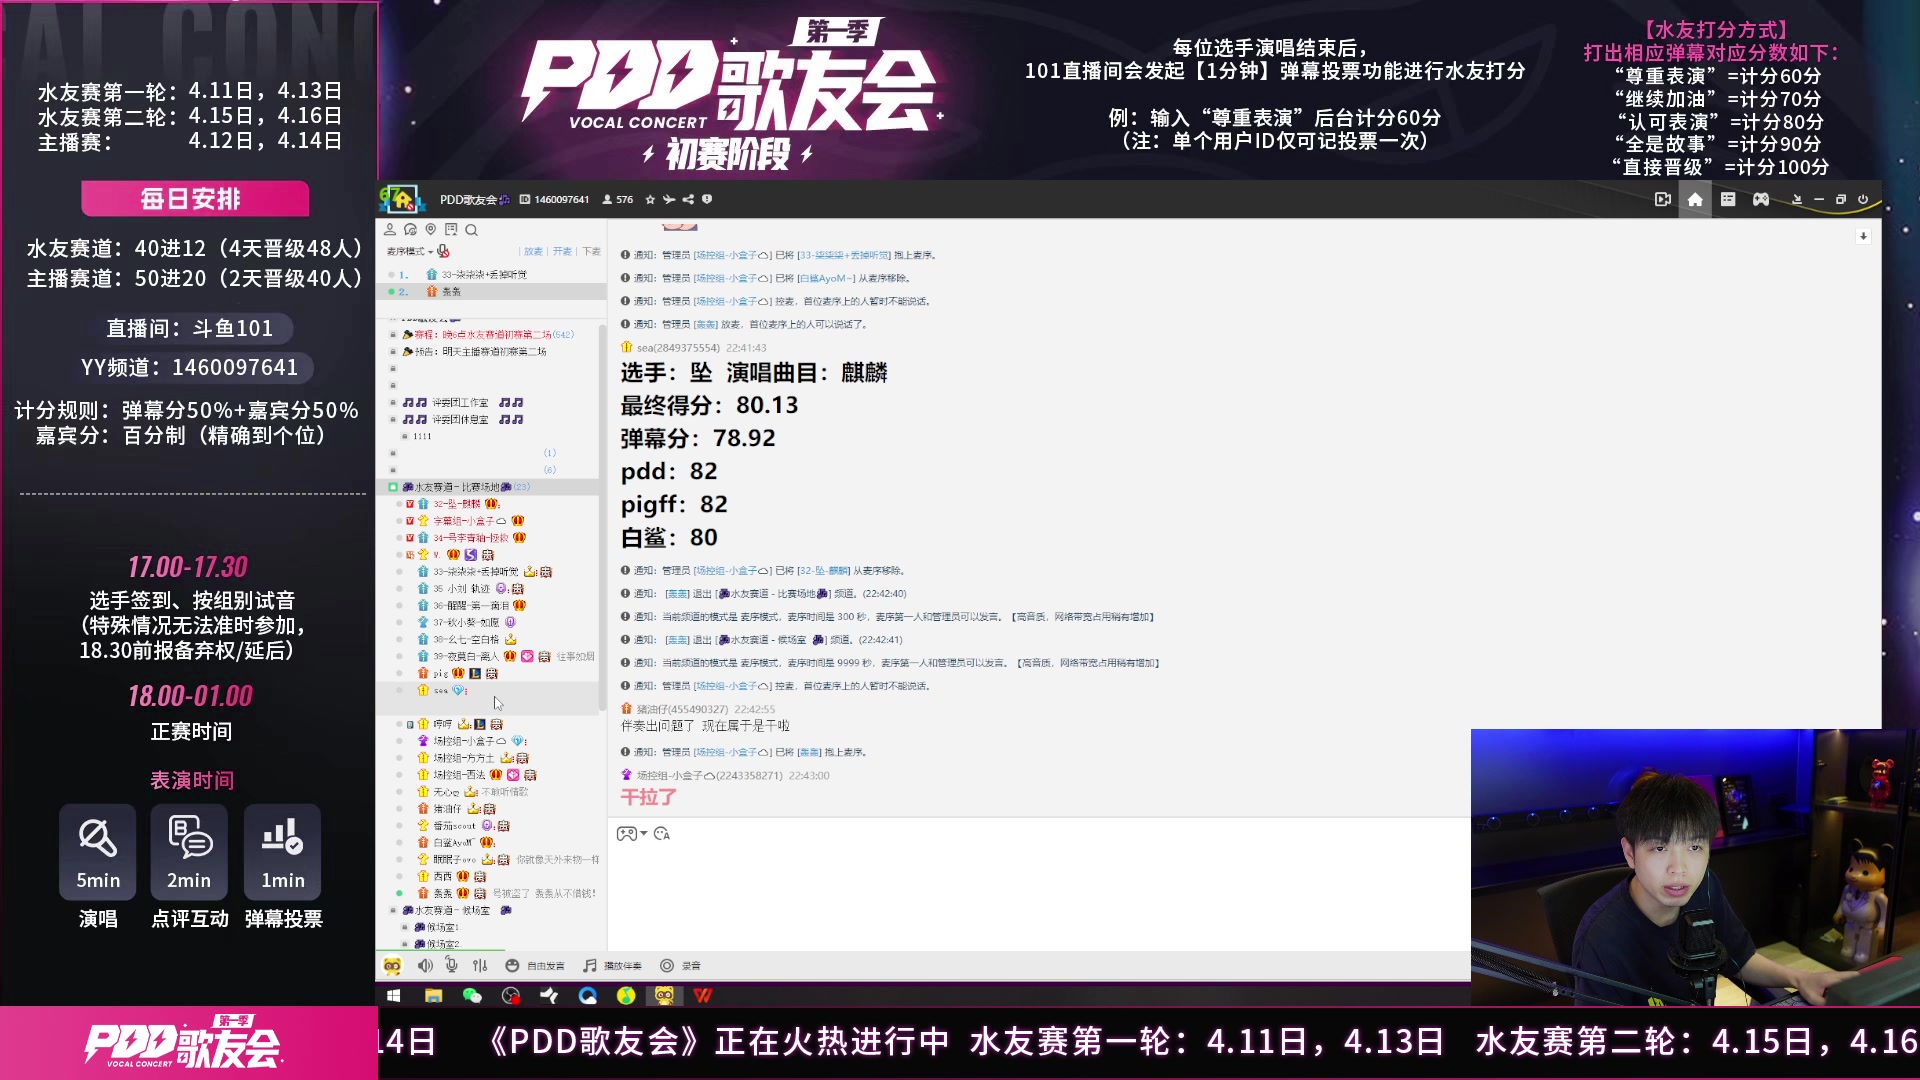Click the chat refresh bubble icon
Viewport: 1920px width, 1080px height.
[410, 230]
